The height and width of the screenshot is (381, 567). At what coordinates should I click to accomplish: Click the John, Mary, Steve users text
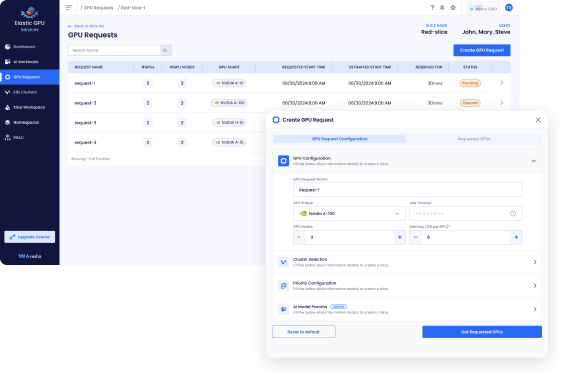(486, 32)
